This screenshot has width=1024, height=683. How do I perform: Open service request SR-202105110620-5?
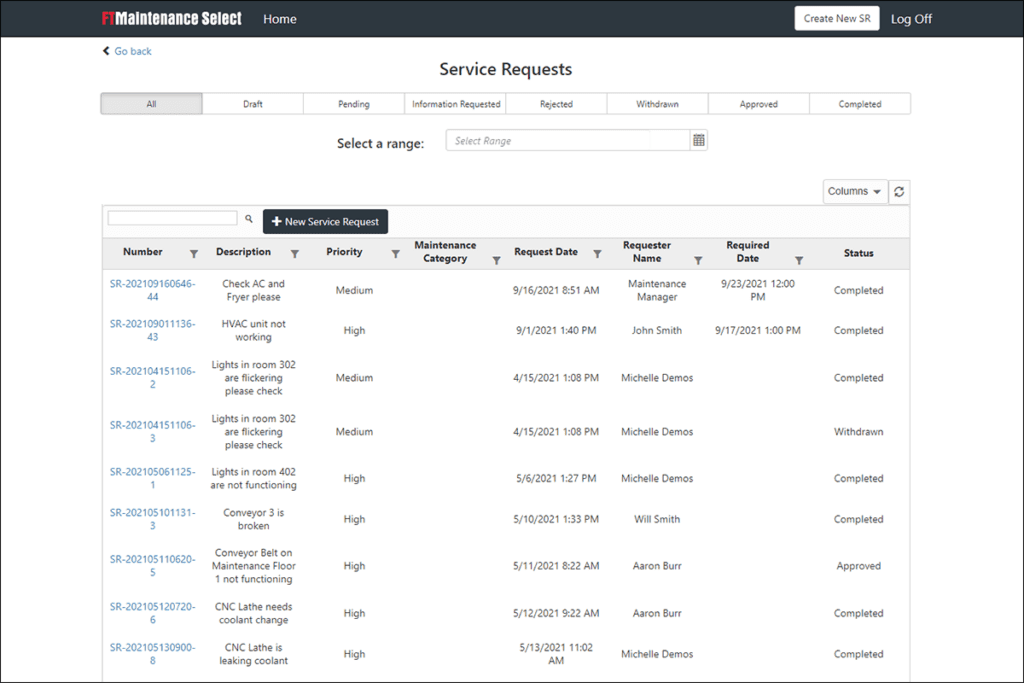tap(152, 565)
